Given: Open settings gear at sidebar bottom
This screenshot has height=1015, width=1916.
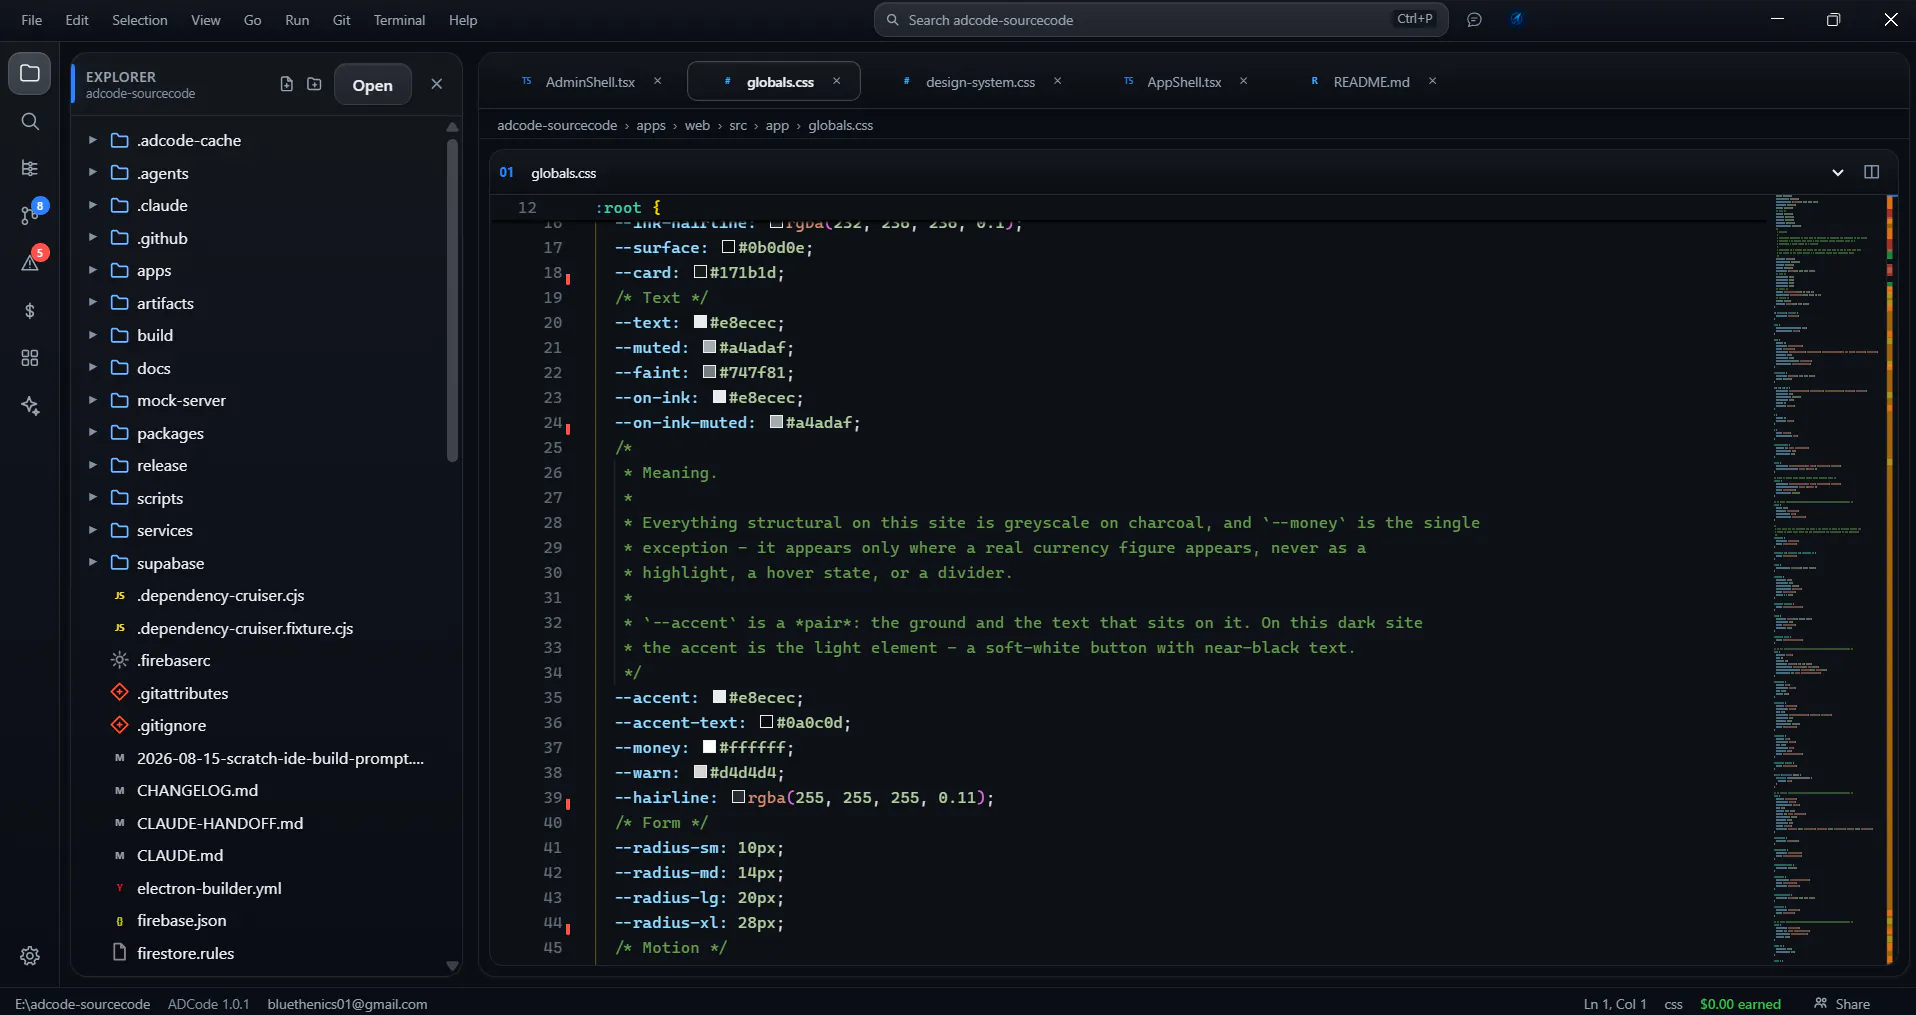Looking at the screenshot, I should pos(30,956).
